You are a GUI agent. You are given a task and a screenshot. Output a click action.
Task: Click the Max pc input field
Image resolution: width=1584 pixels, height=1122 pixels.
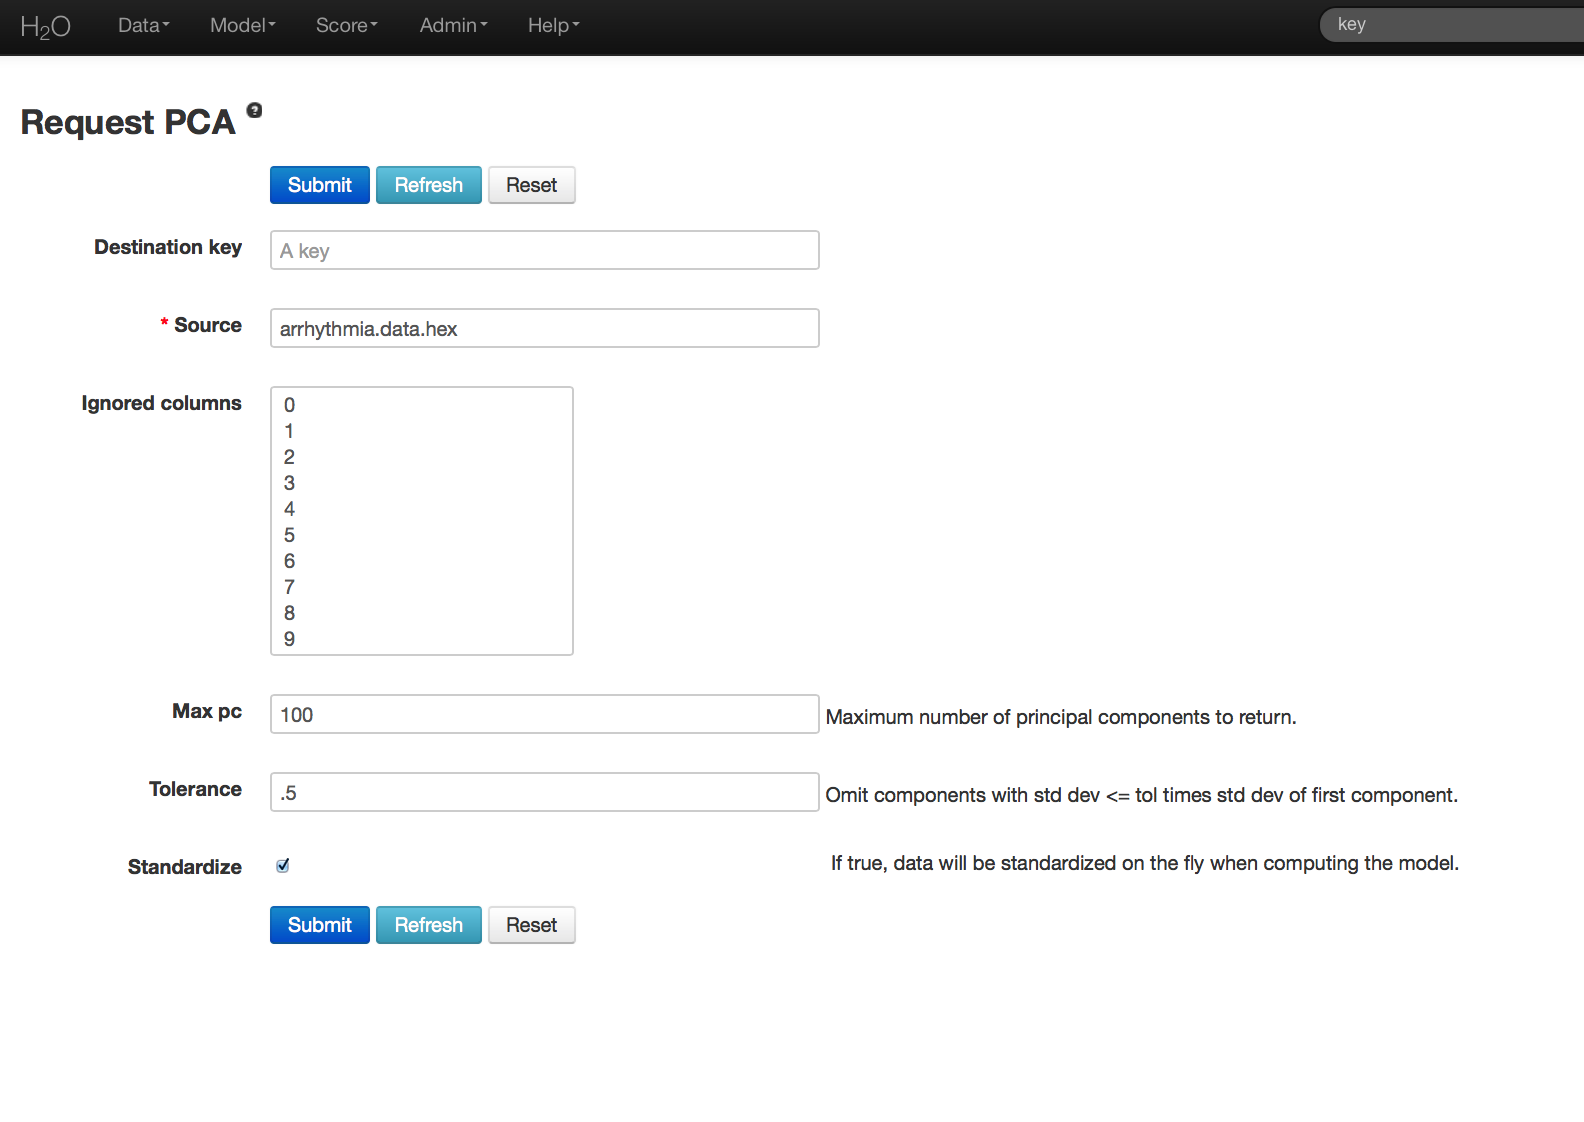coord(544,714)
